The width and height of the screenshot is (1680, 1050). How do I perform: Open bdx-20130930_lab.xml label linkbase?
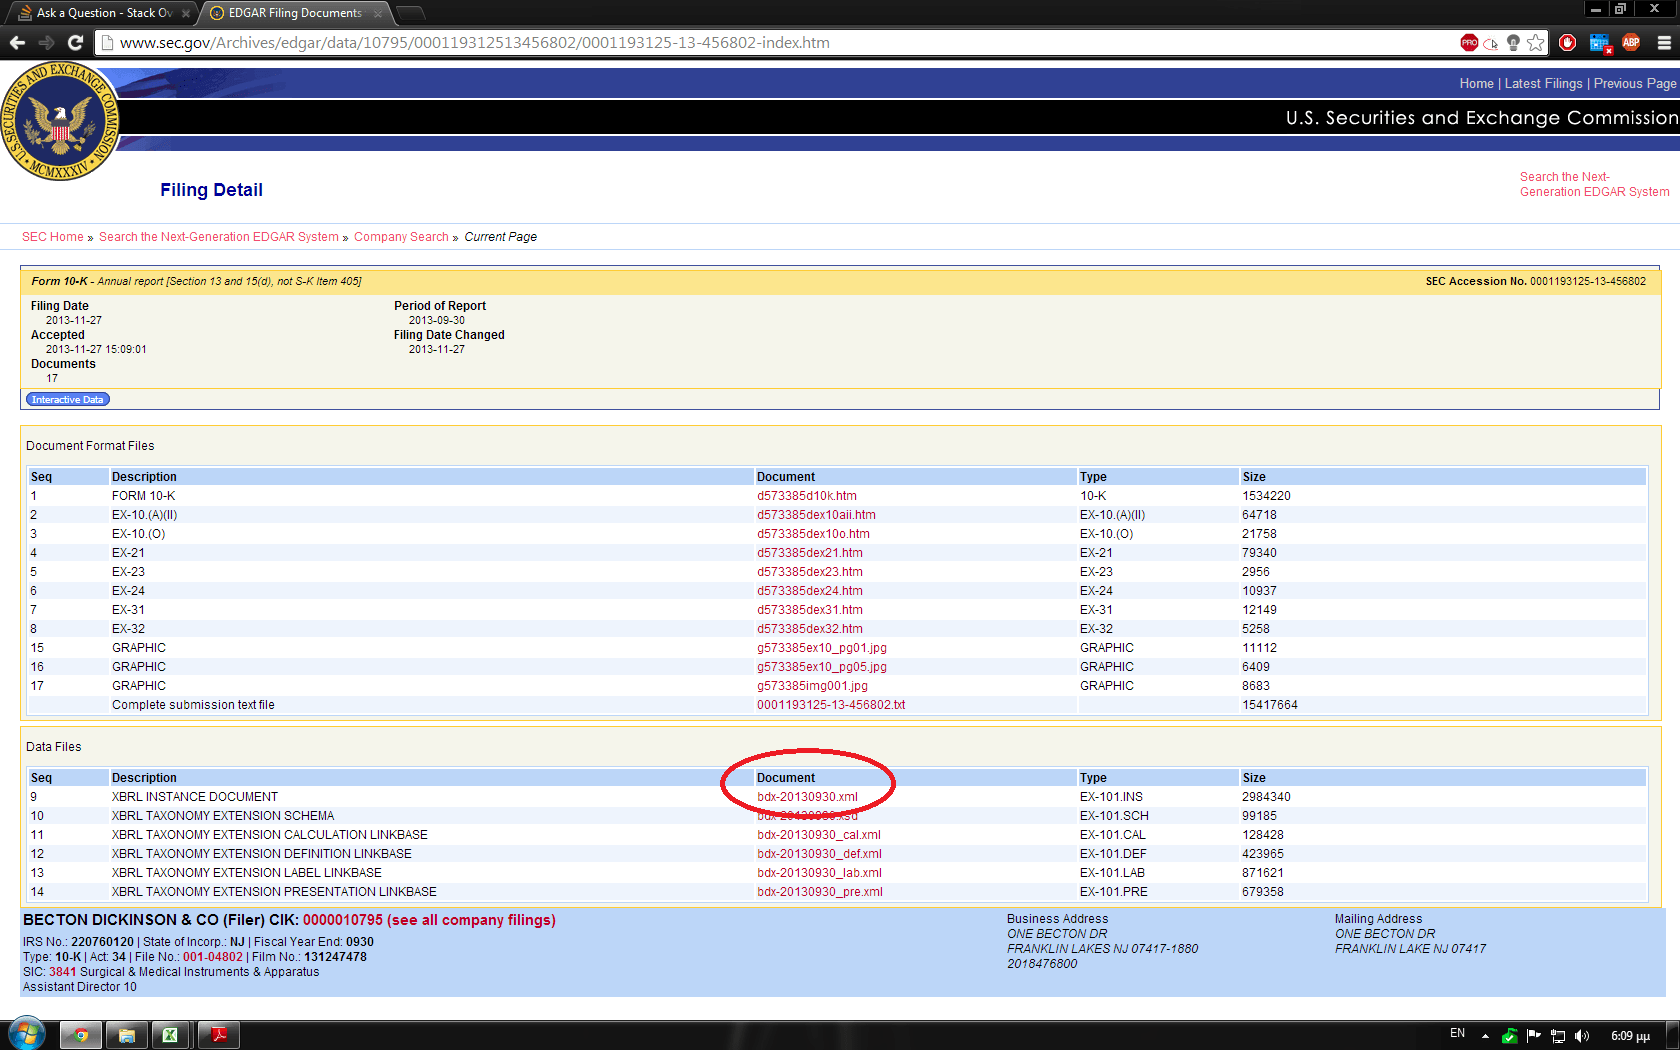point(819,873)
